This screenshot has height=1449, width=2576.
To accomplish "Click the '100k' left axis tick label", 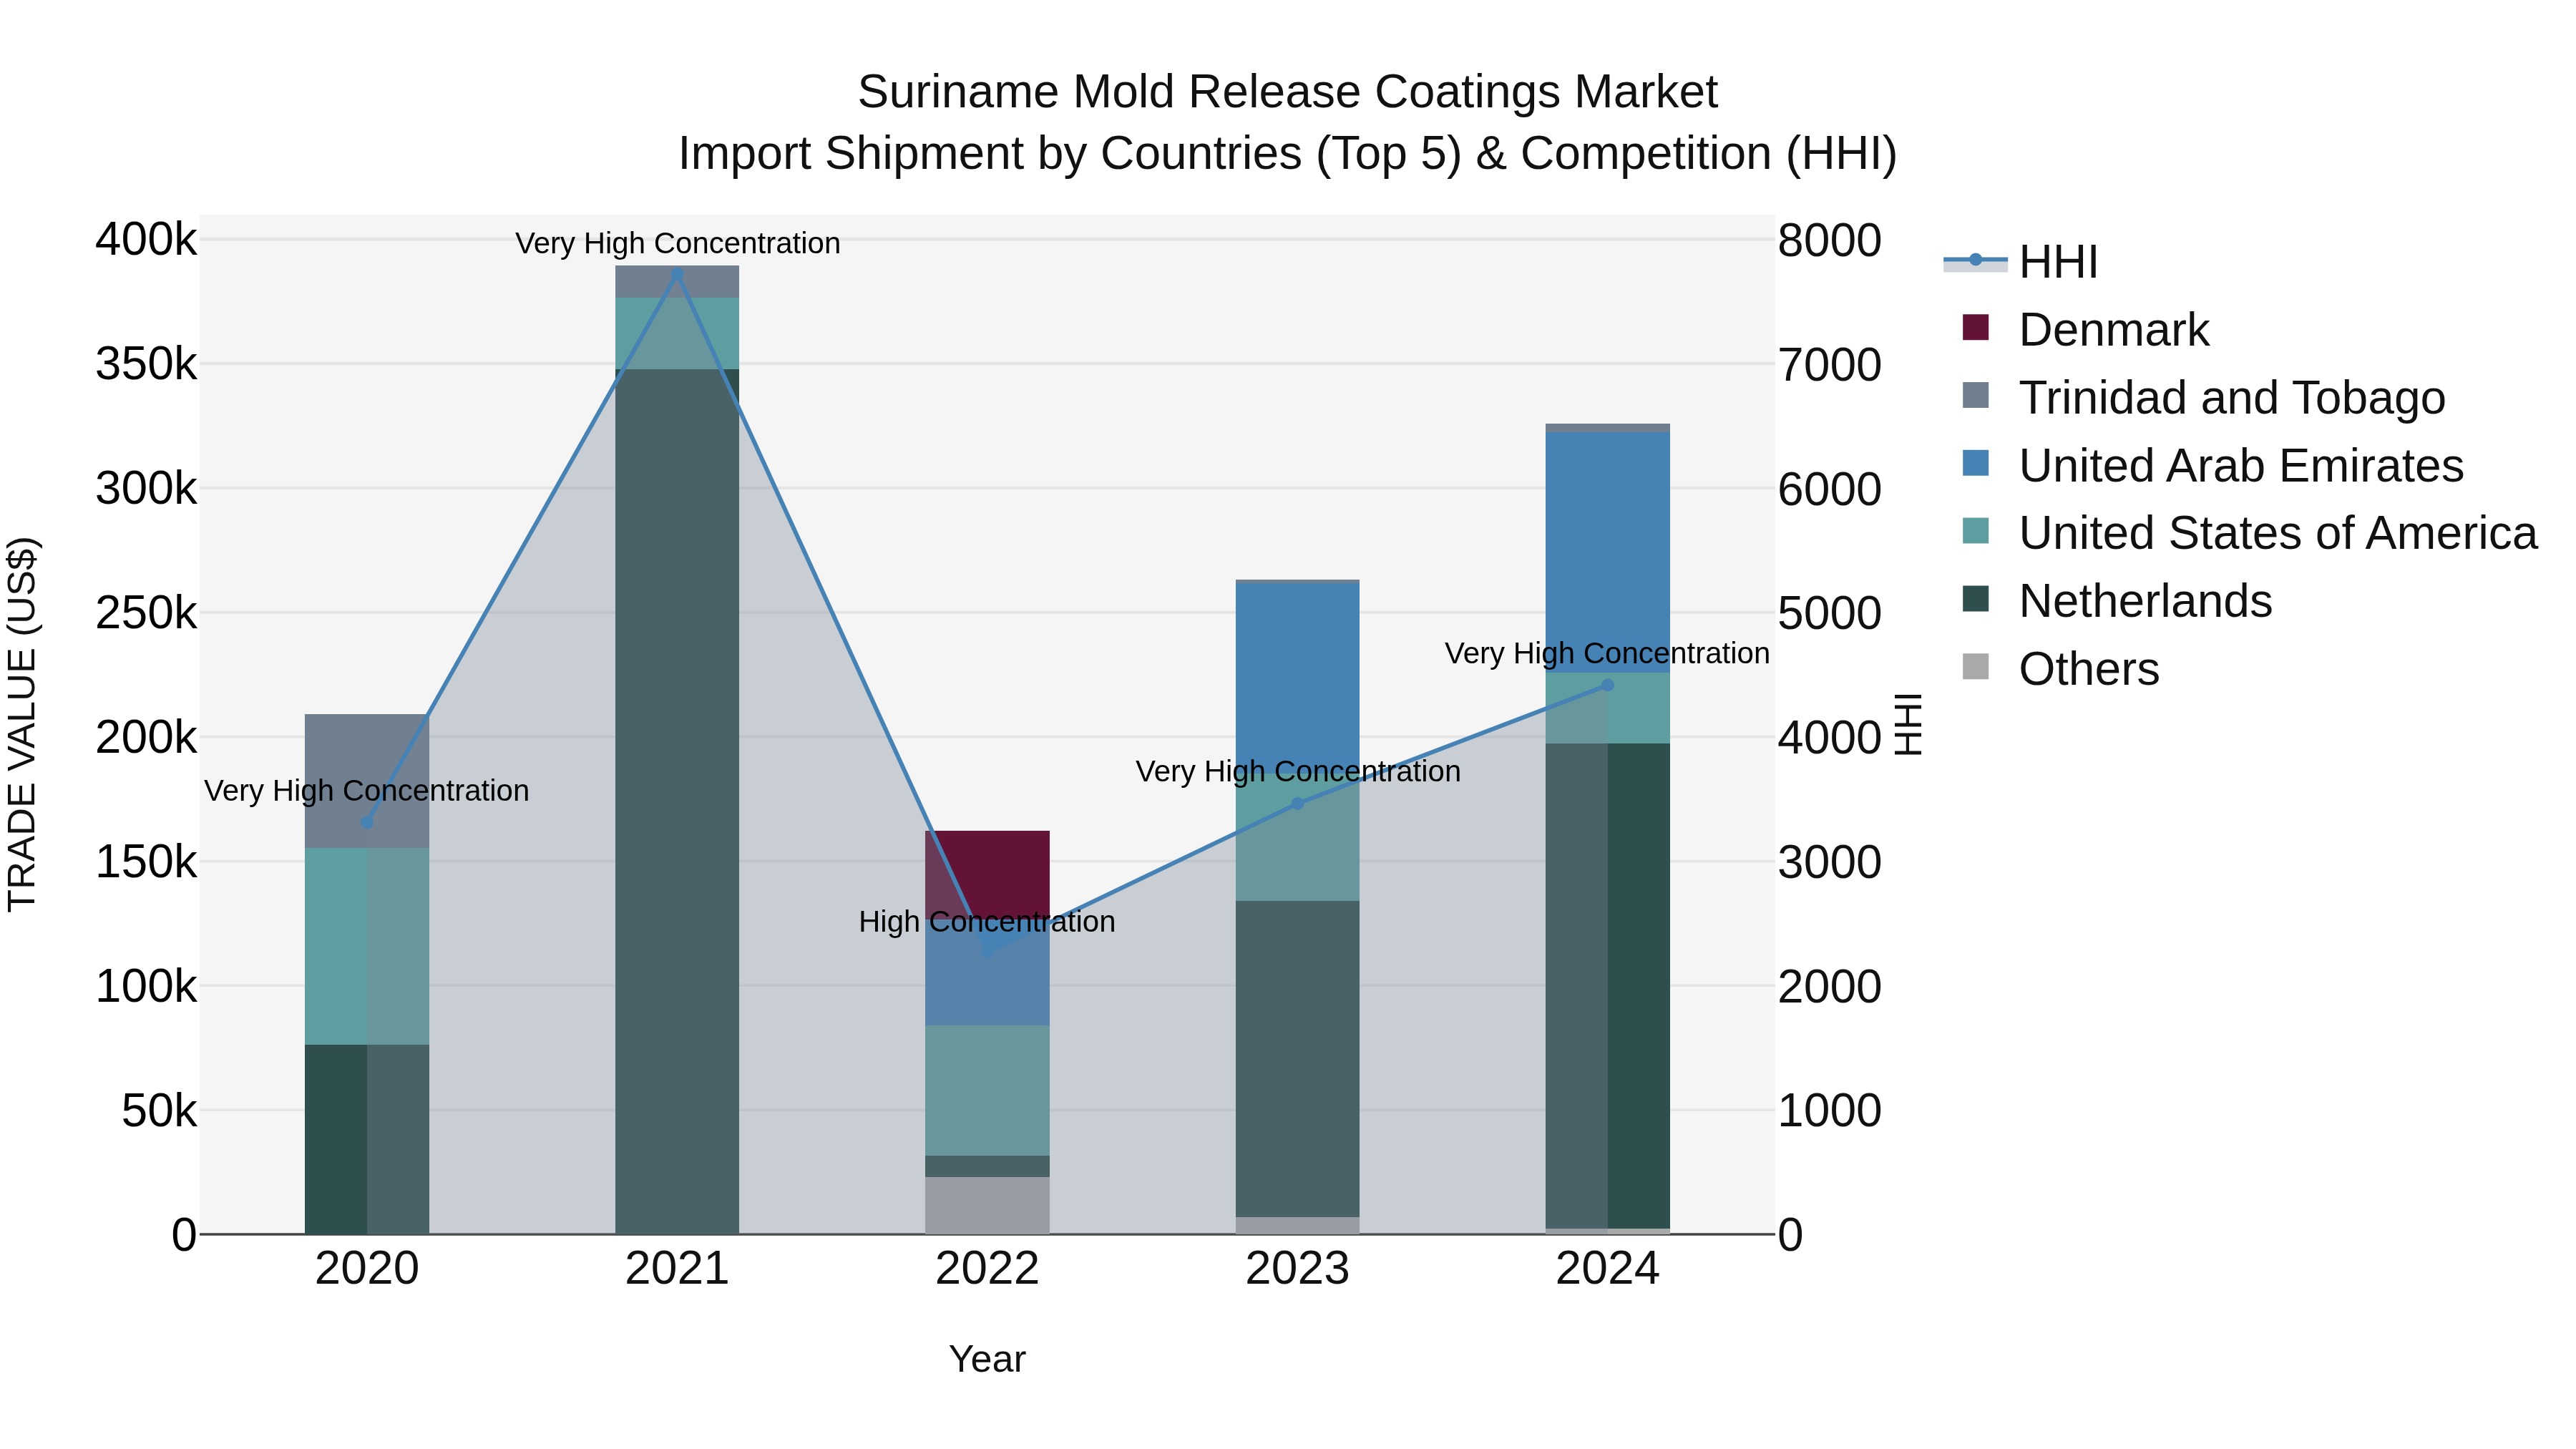I will click(146, 987).
